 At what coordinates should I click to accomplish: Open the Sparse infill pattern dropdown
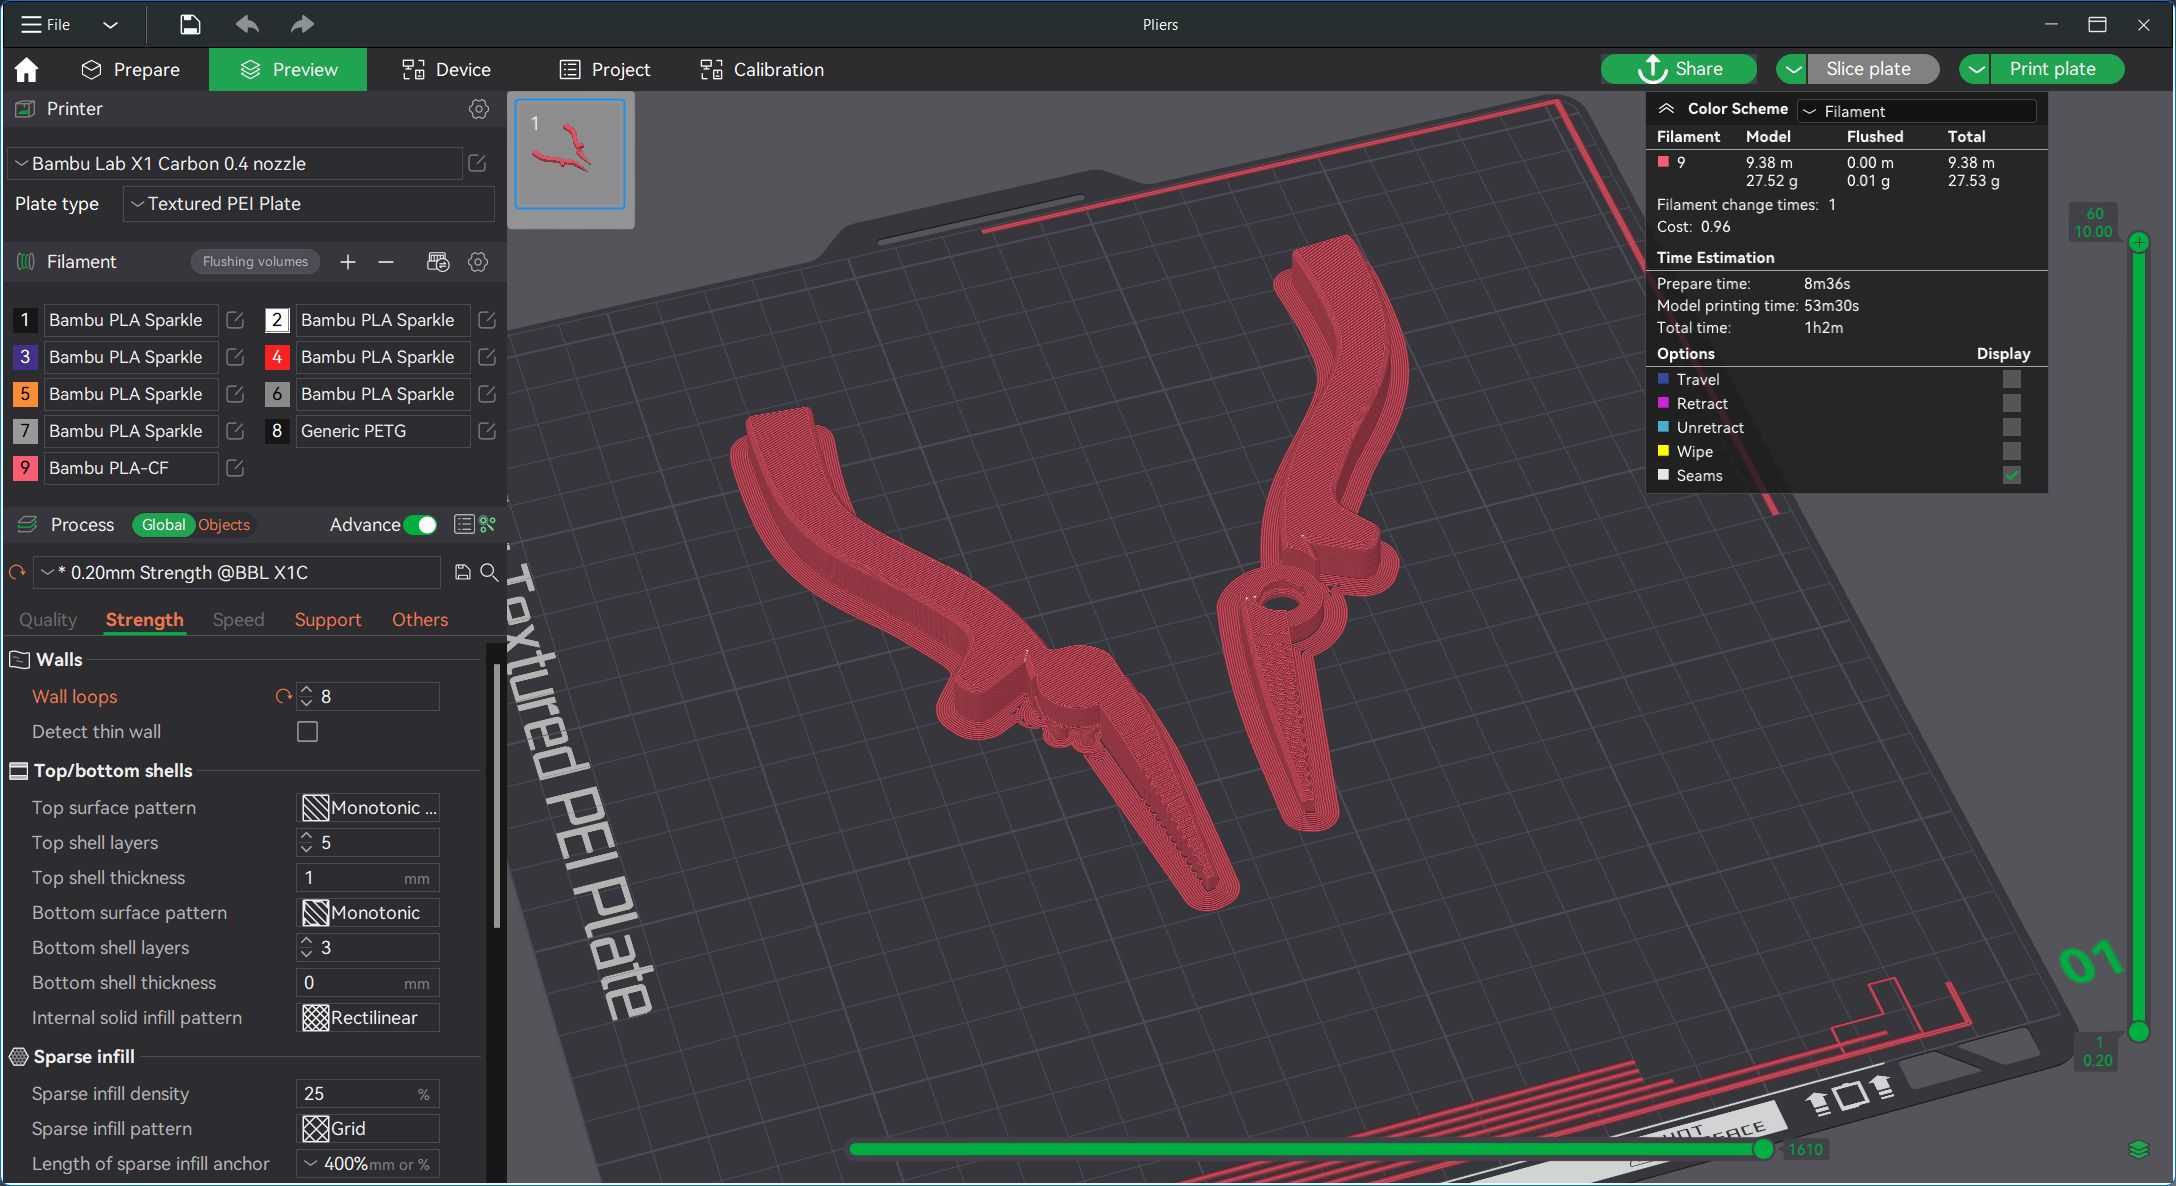pos(369,1129)
